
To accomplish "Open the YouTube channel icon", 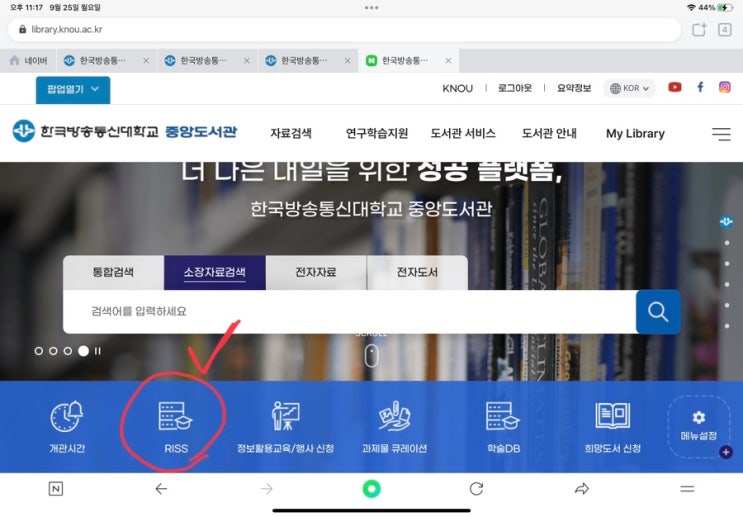I will (x=675, y=87).
